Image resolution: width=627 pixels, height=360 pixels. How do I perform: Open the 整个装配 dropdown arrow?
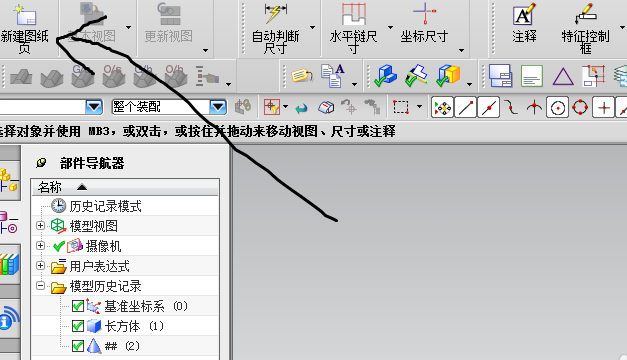(218, 107)
